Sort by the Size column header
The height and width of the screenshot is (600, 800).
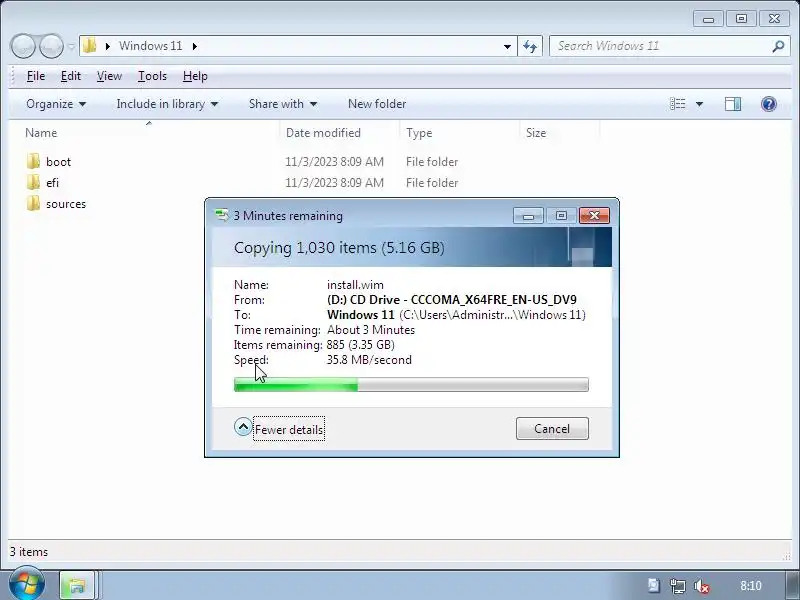560,133
